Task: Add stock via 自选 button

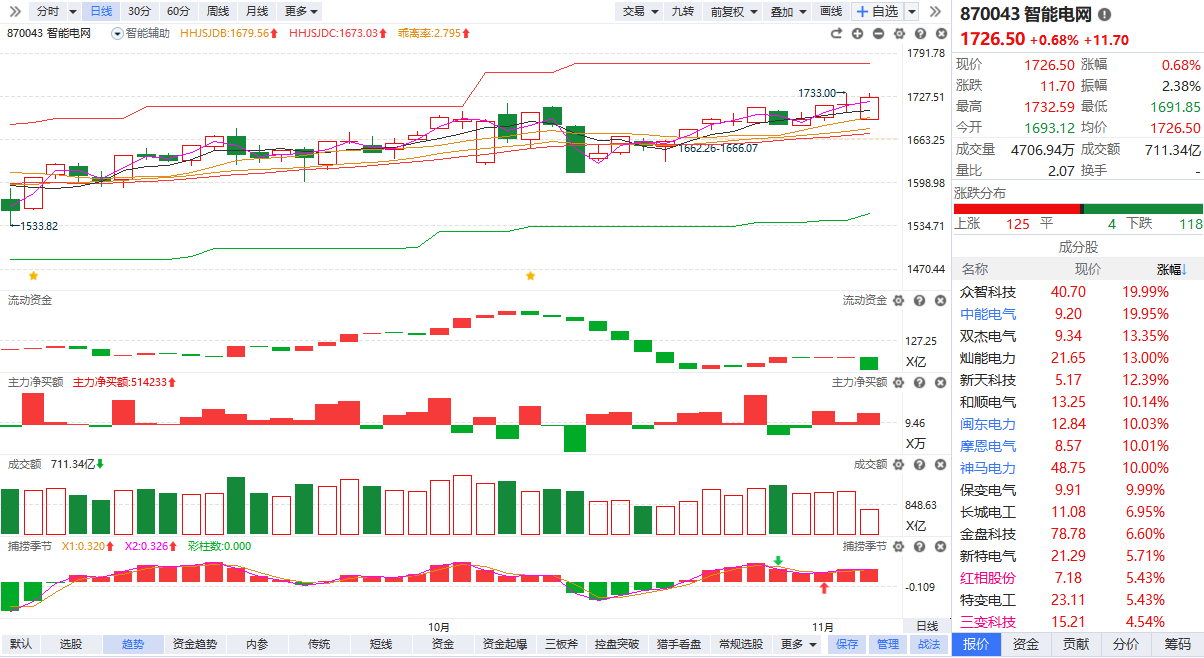Action: [x=877, y=11]
